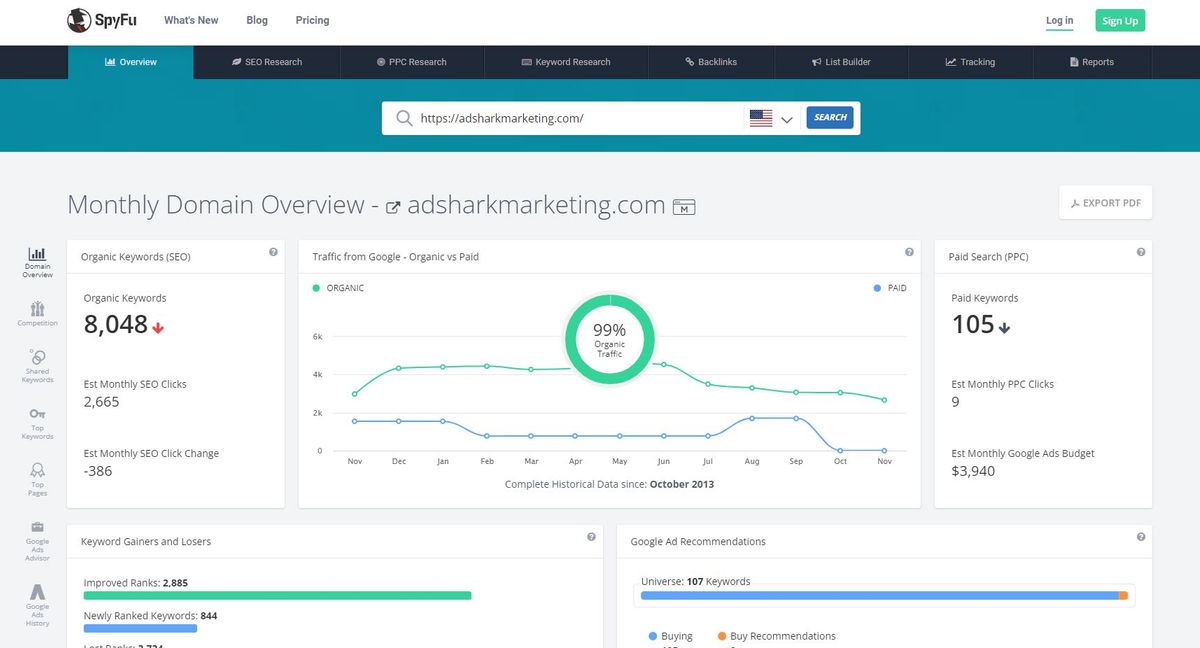
Task: Click the 99% Organic Traffic donut chart
Action: click(x=609, y=338)
